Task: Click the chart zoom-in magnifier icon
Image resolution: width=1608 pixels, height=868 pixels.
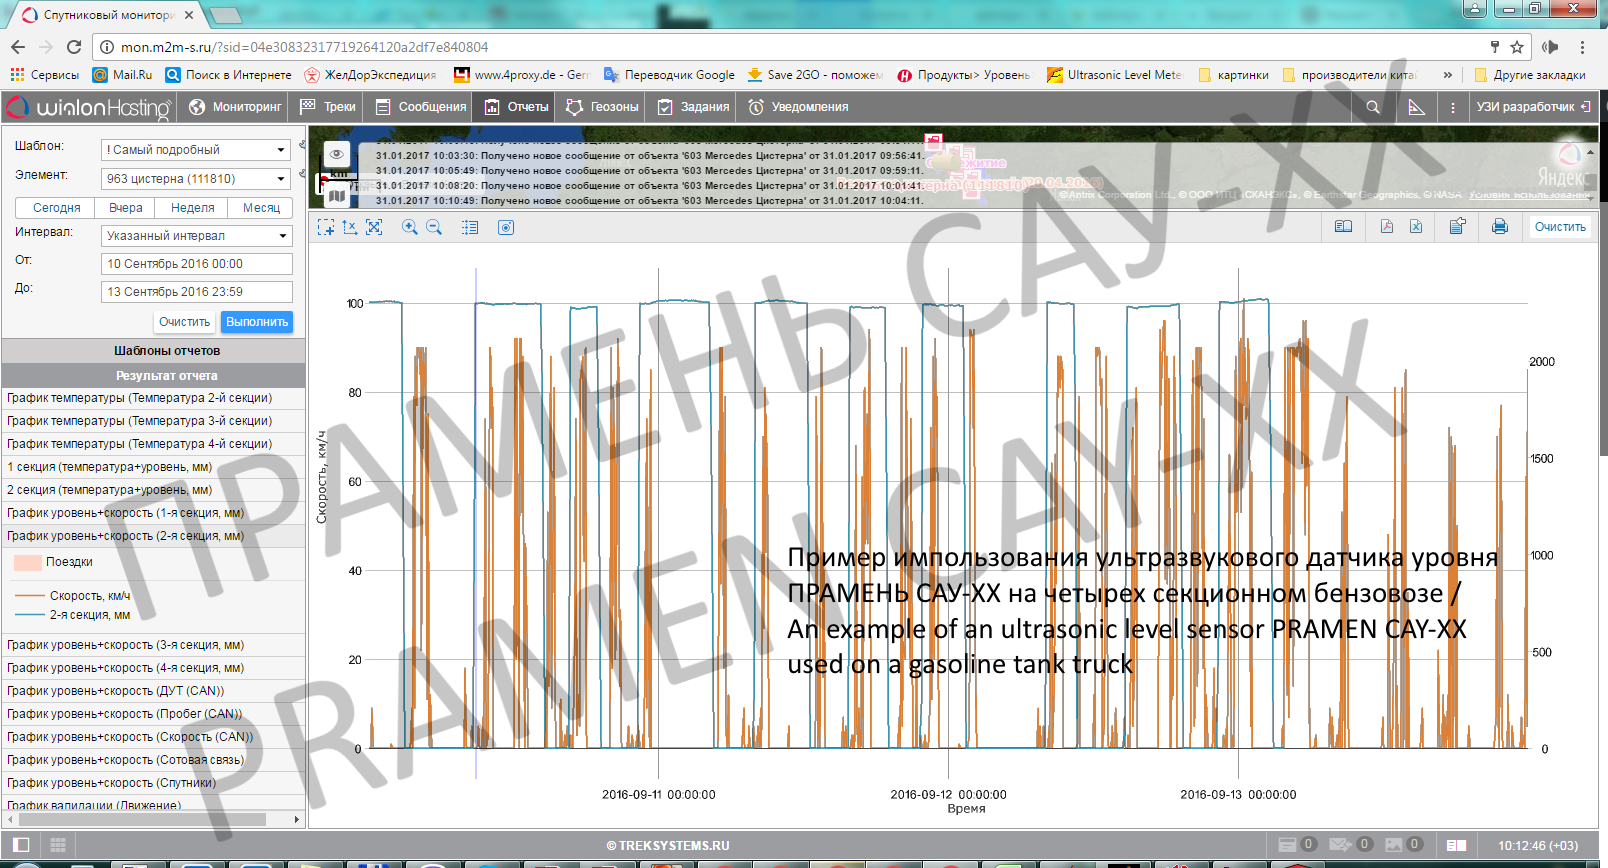Action: 410,228
